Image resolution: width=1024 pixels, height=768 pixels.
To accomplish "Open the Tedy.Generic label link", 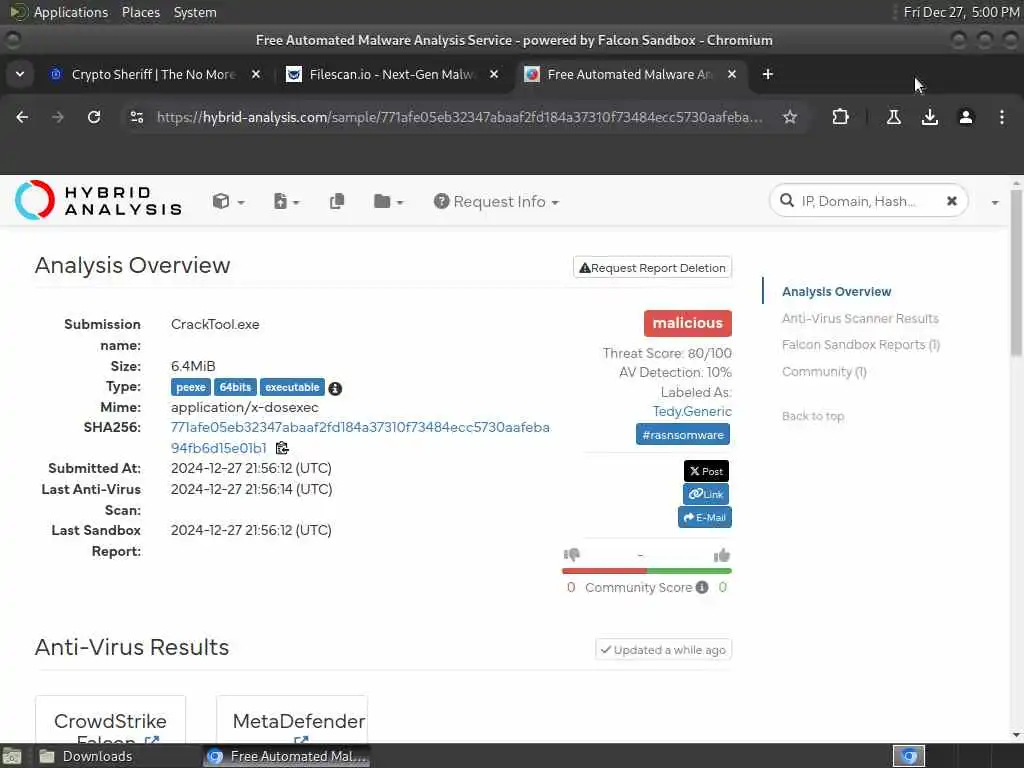I will tap(692, 411).
